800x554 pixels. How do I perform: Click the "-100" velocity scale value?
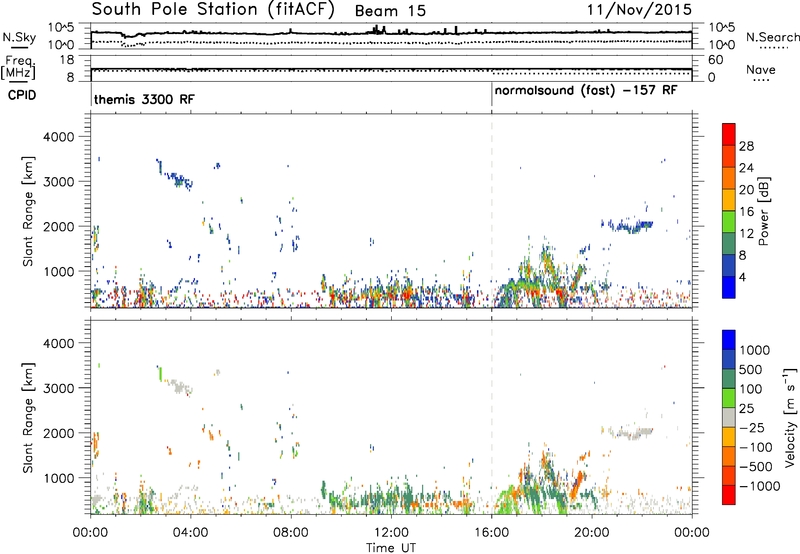(756, 447)
